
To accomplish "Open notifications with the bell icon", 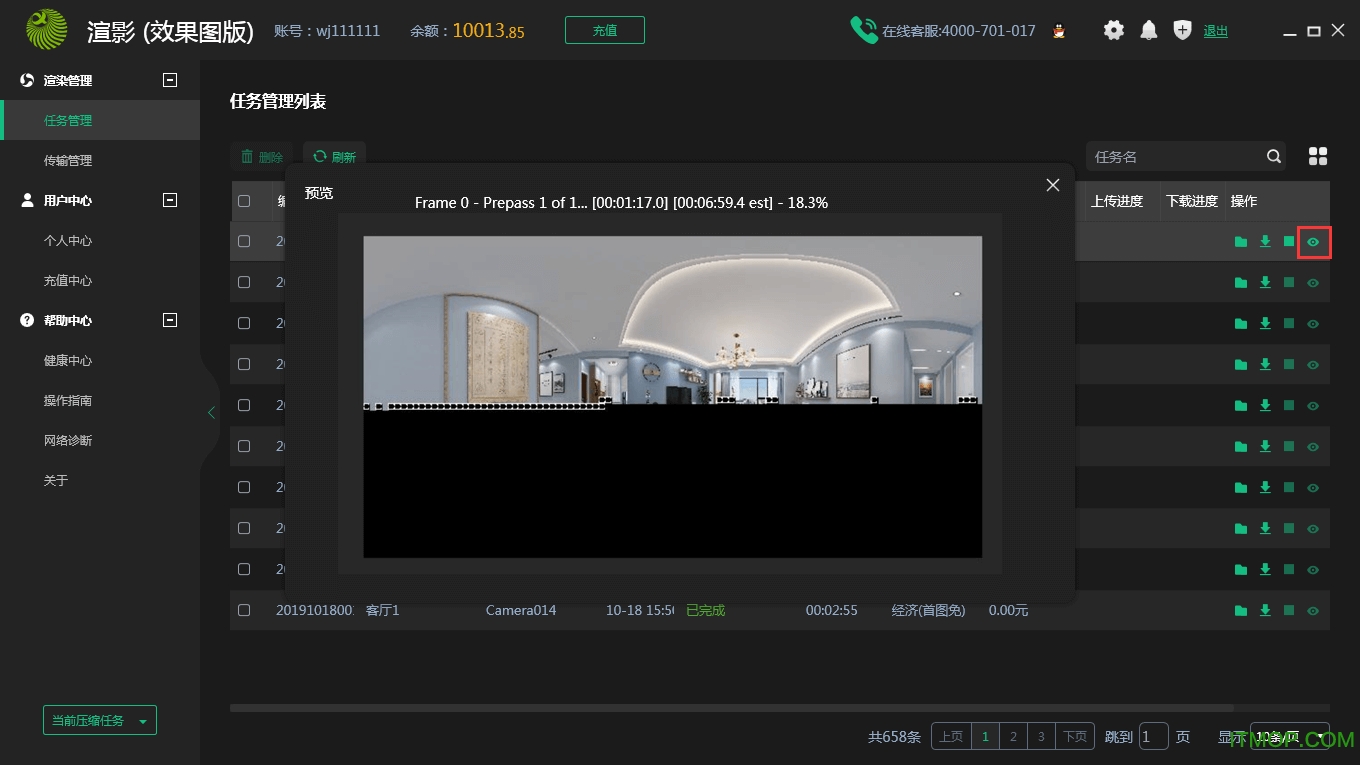I will (1149, 30).
